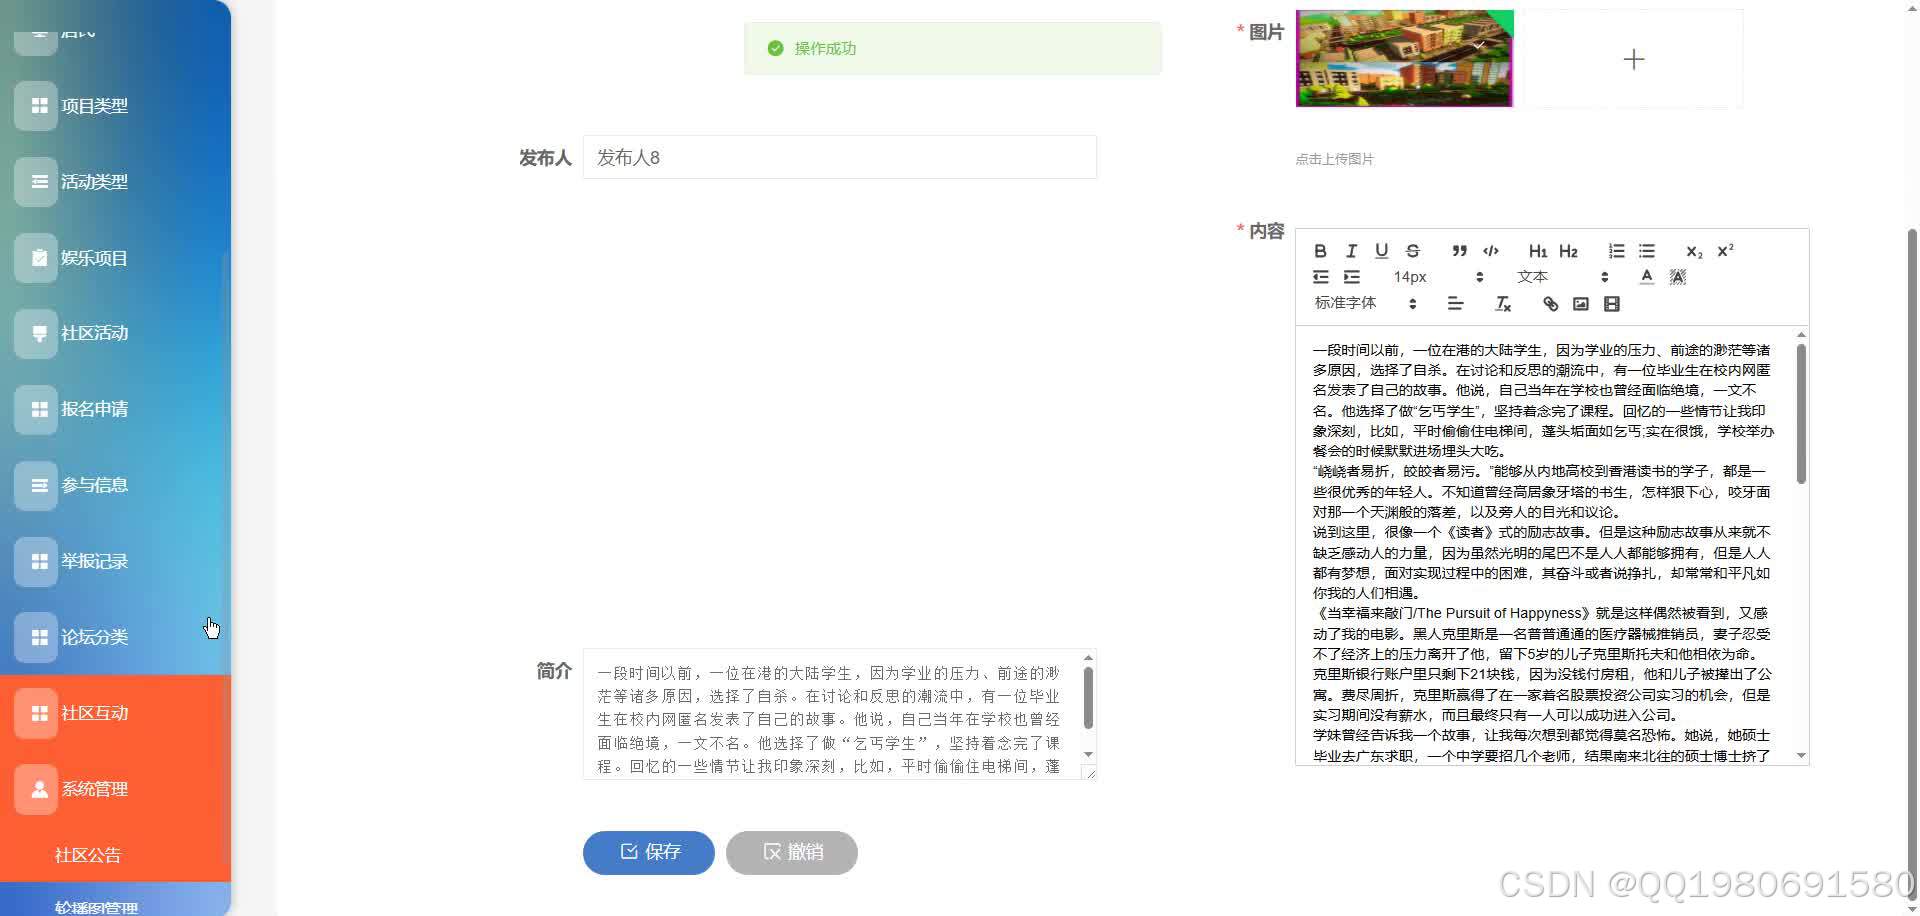Image resolution: width=1920 pixels, height=916 pixels.
Task: Open the 标准字体 font family dropdown
Action: pyautogui.click(x=1347, y=302)
